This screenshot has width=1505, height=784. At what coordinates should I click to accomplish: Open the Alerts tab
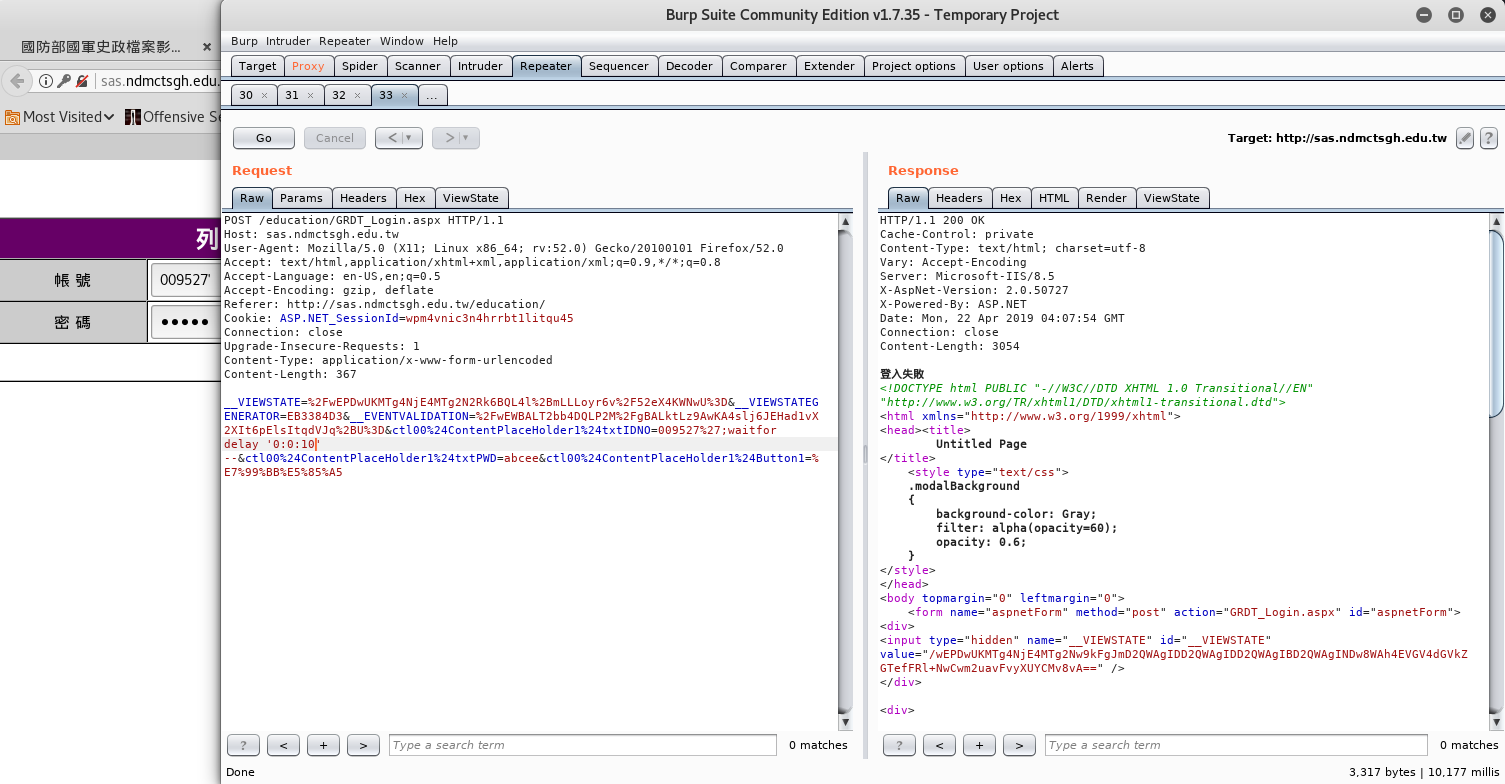point(1077,66)
